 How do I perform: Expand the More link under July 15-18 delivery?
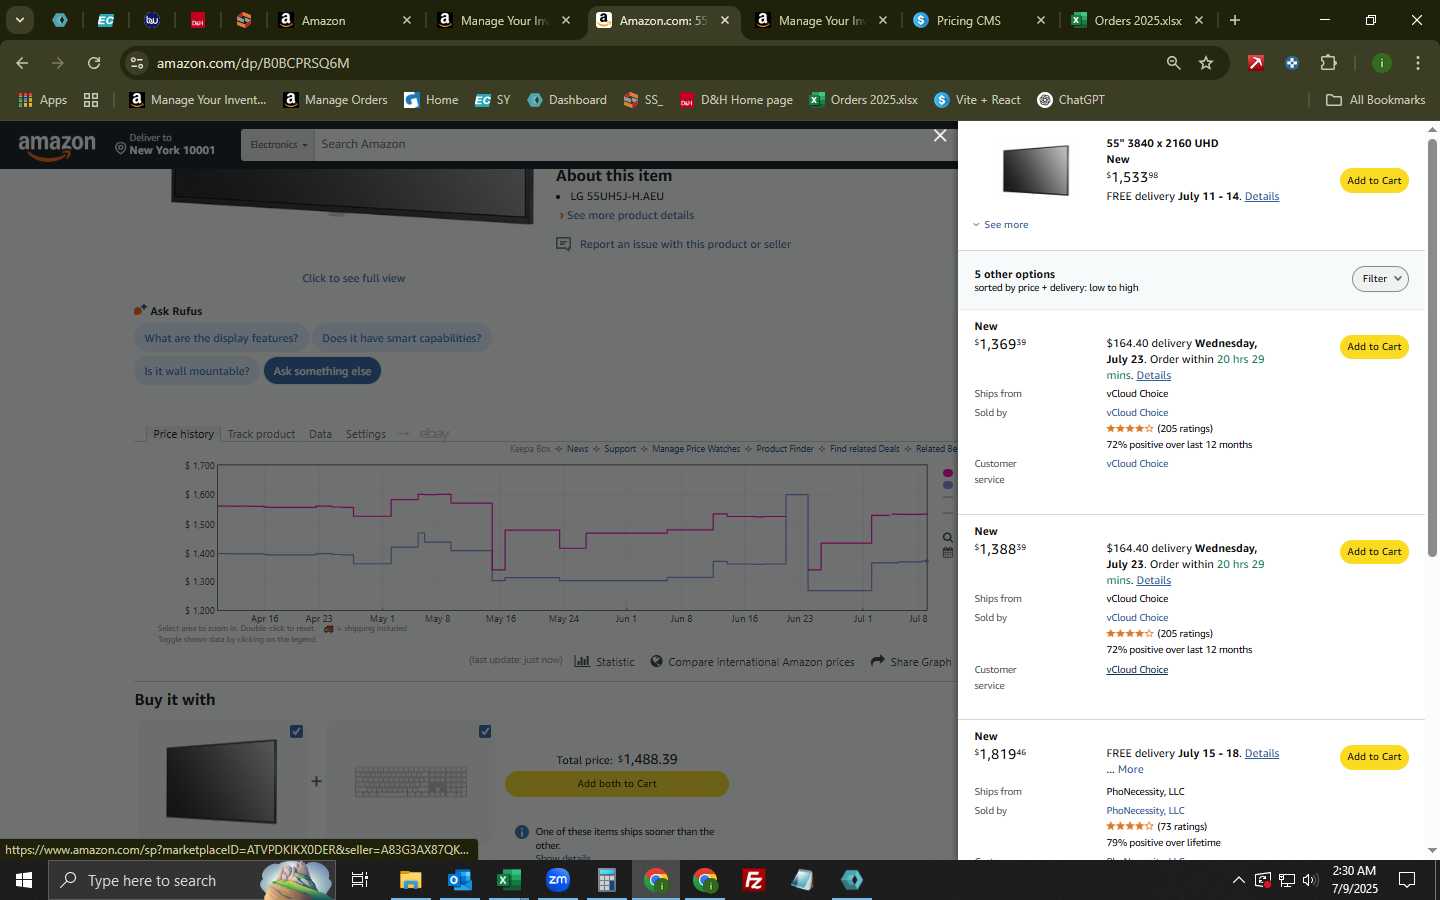1130,770
